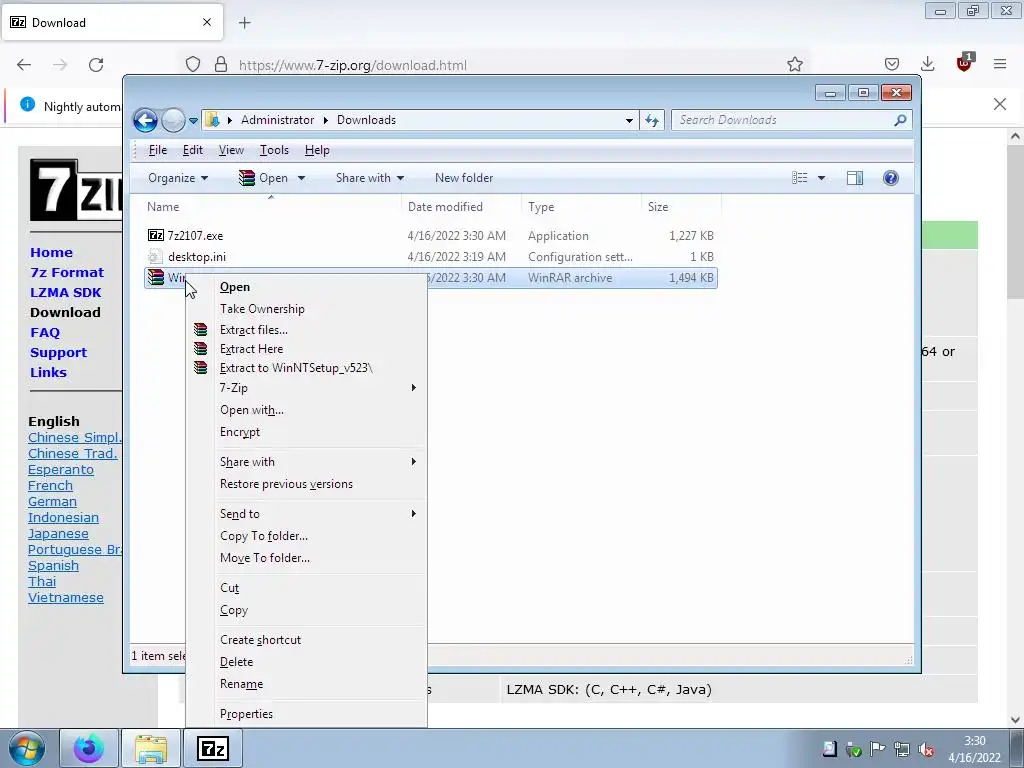Click the WinRAR icon next to Extract Here
This screenshot has width=1024, height=768.
click(x=200, y=349)
